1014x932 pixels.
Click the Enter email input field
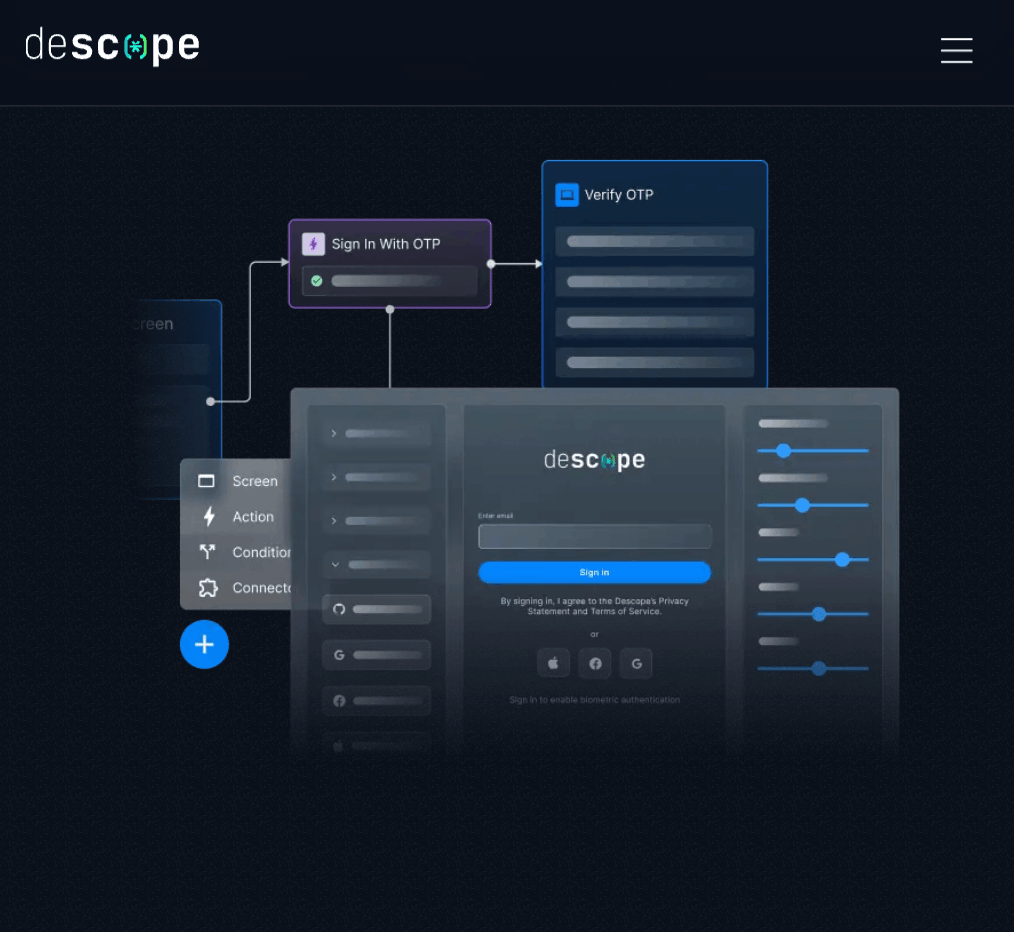click(x=594, y=536)
